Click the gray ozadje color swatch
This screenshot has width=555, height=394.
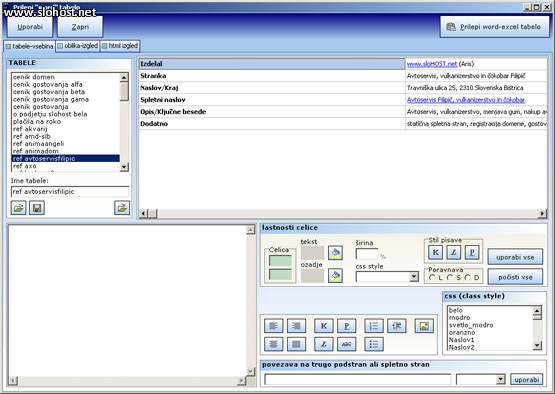(312, 275)
